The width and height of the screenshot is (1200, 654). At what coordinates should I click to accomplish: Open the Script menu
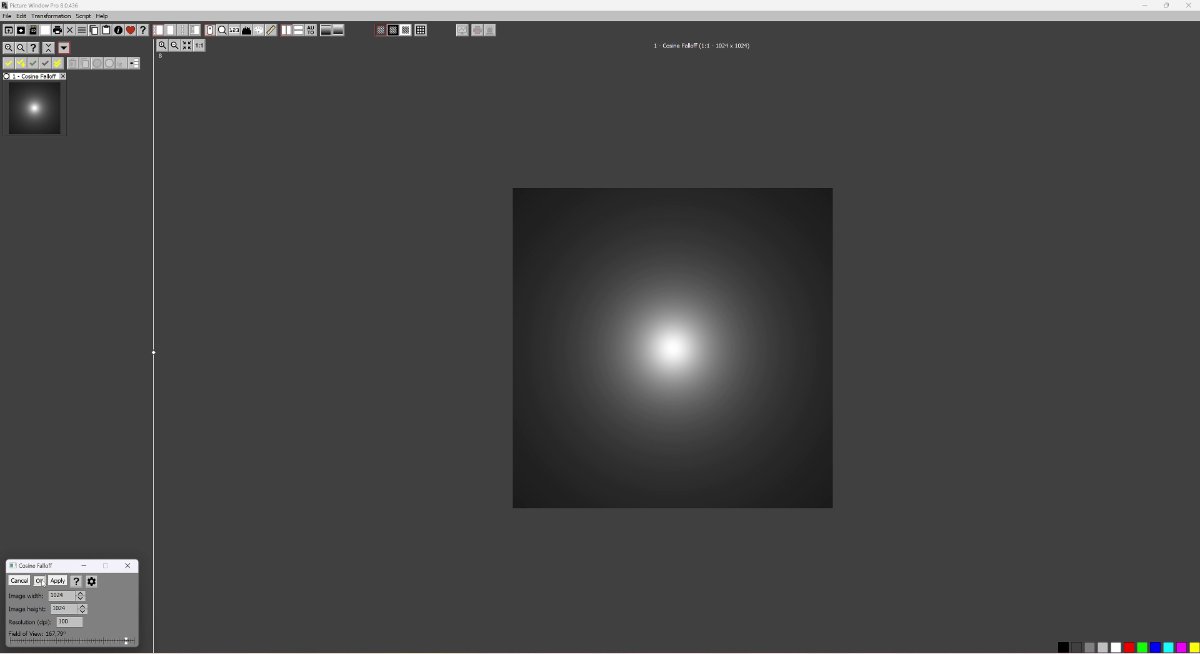pyautogui.click(x=83, y=16)
